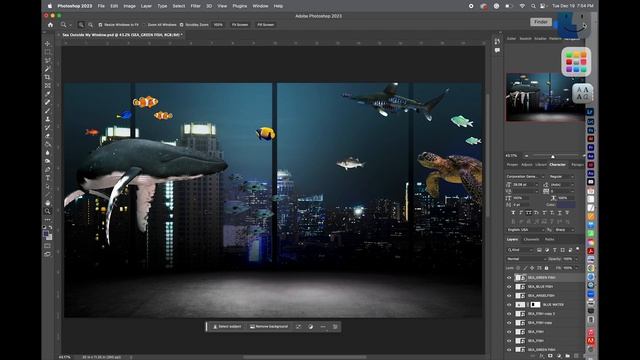640x360 pixels.
Task: Open the Normal blend mode dropdown
Action: point(526,259)
